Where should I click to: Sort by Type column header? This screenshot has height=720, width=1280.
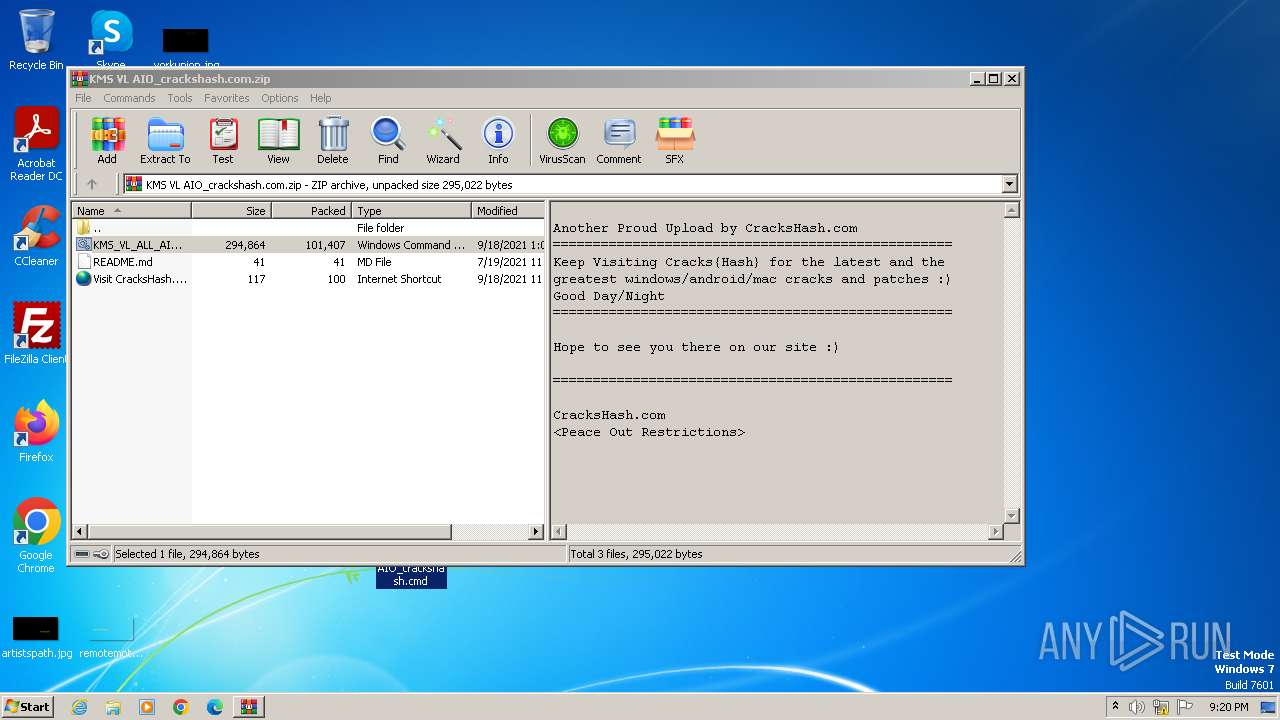click(x=411, y=210)
